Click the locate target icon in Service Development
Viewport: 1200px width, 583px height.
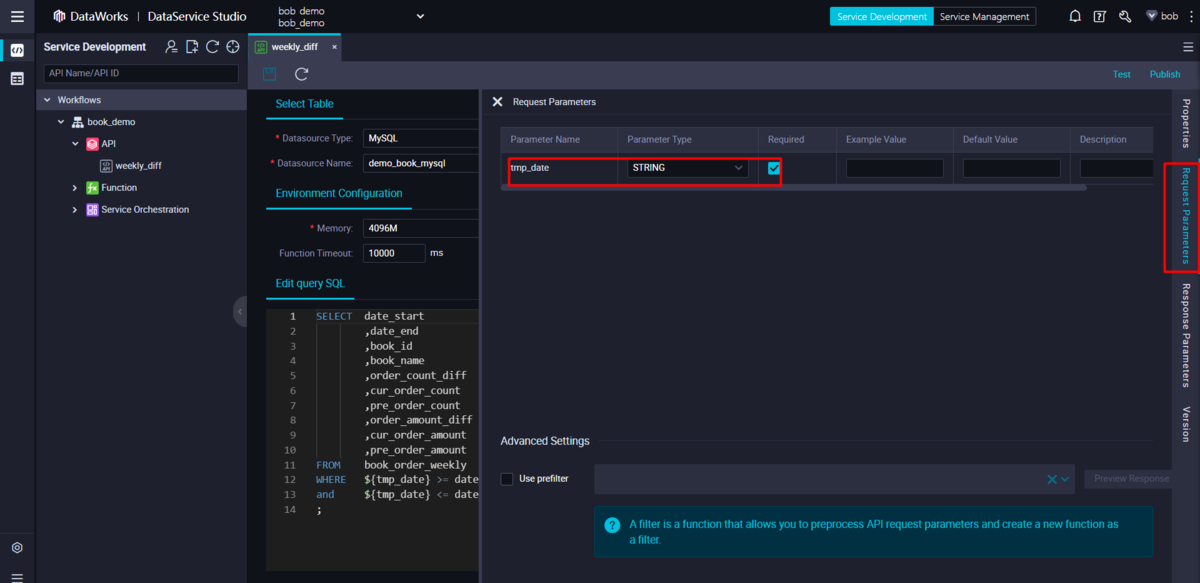pyautogui.click(x=232, y=47)
